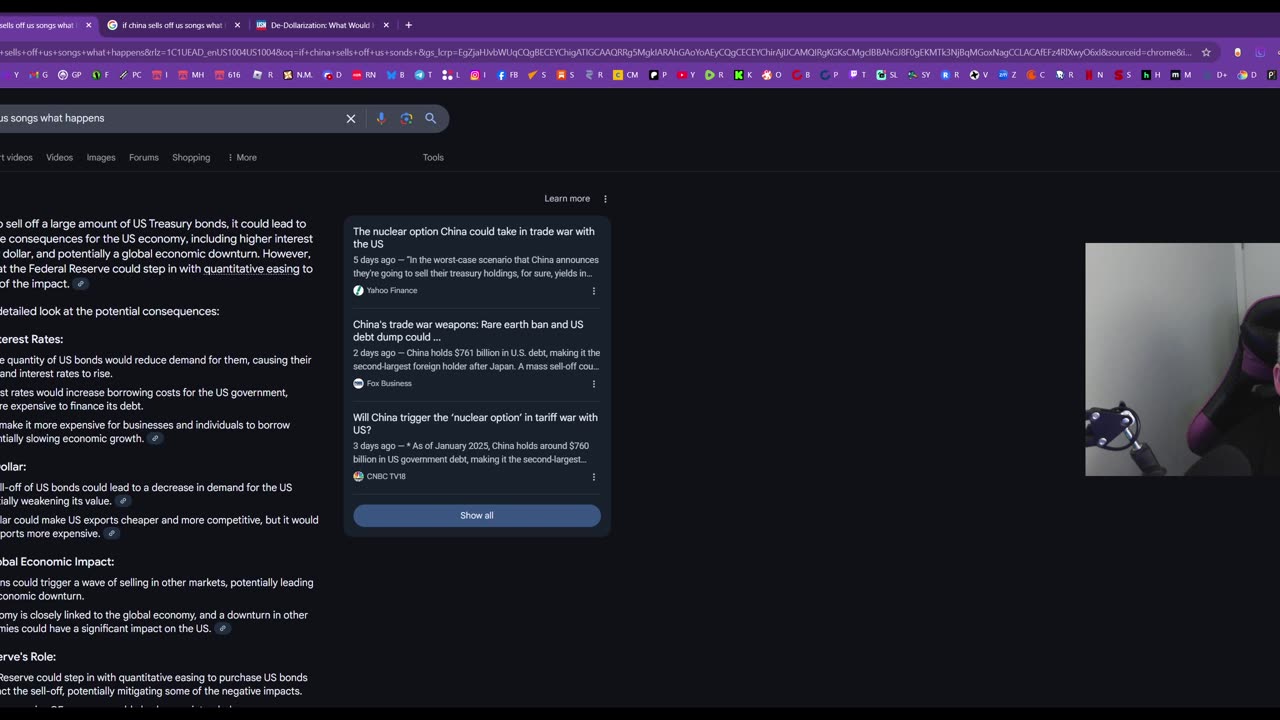Open the Instagram 'I' bookmark
The height and width of the screenshot is (720, 1280).
point(478,74)
